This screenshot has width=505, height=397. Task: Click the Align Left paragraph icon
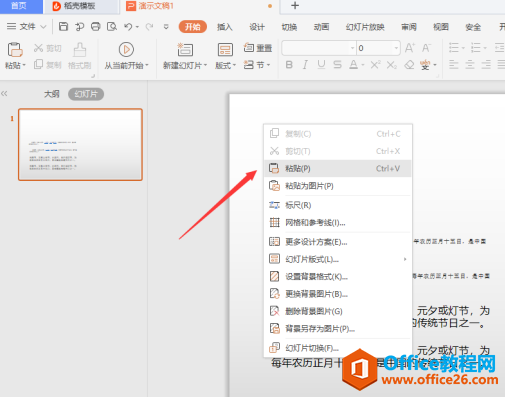tap(454, 64)
